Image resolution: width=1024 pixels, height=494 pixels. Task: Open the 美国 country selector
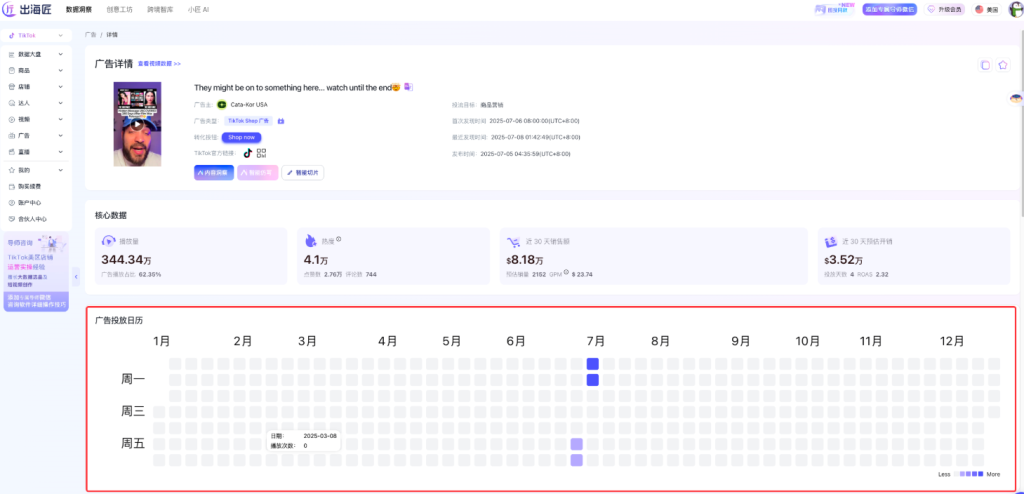(986, 9)
